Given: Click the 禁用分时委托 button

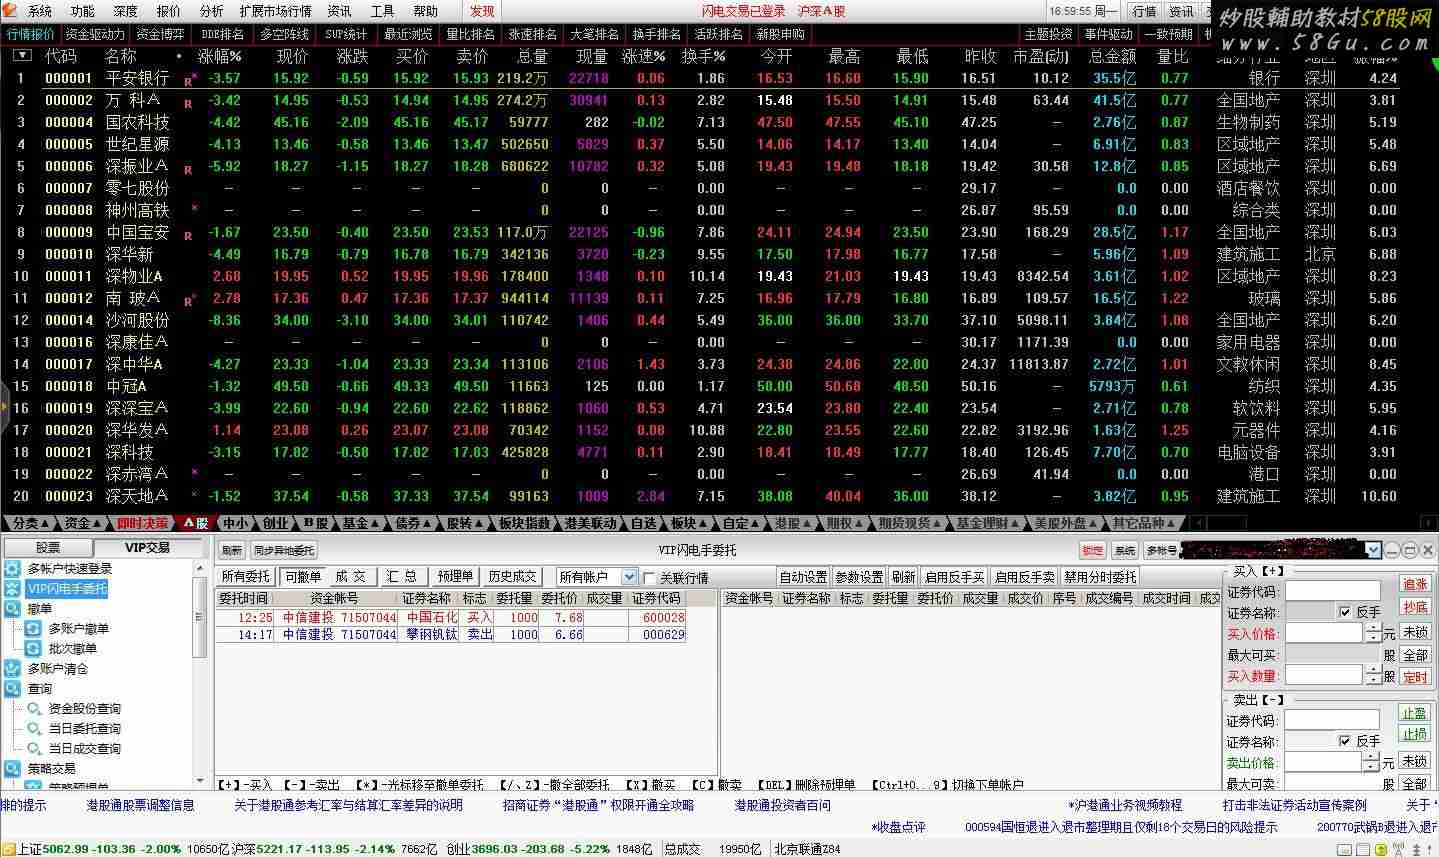Looking at the screenshot, I should coord(1100,577).
